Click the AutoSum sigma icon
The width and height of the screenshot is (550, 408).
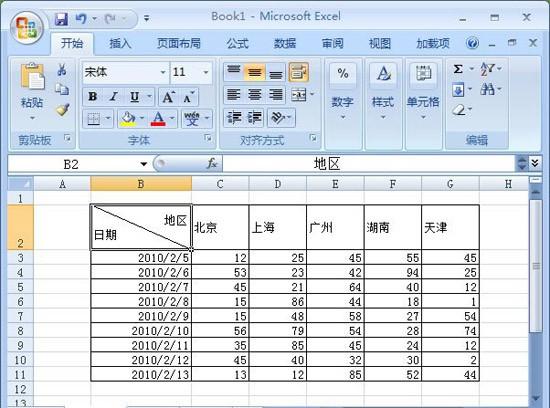coord(458,69)
